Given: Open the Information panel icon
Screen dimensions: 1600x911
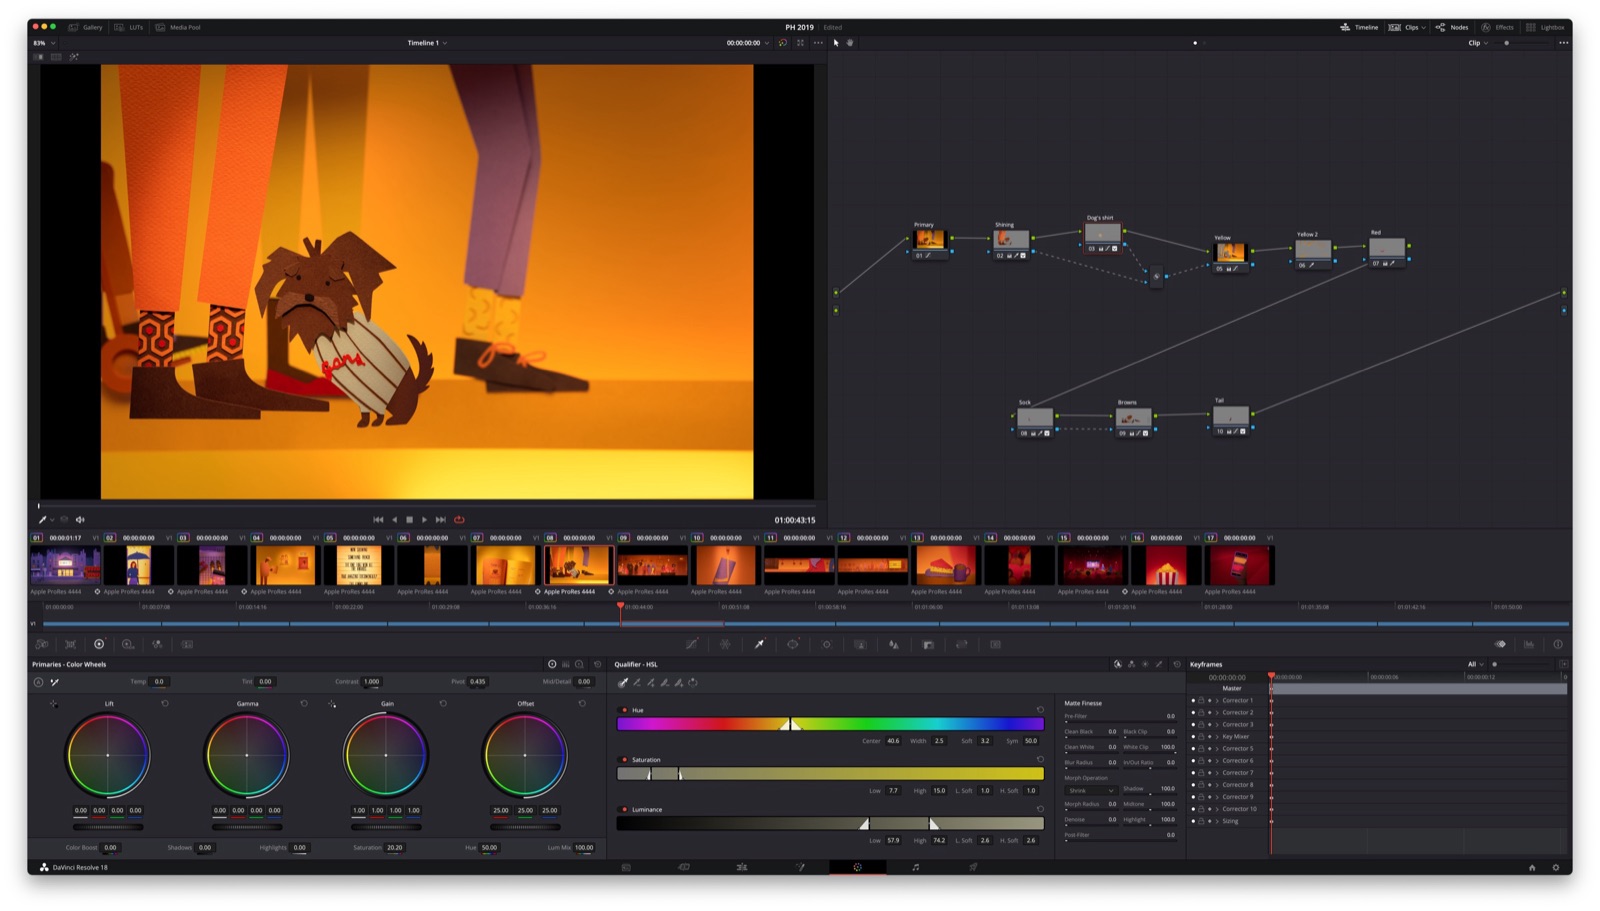Looking at the screenshot, I should click(x=1558, y=644).
